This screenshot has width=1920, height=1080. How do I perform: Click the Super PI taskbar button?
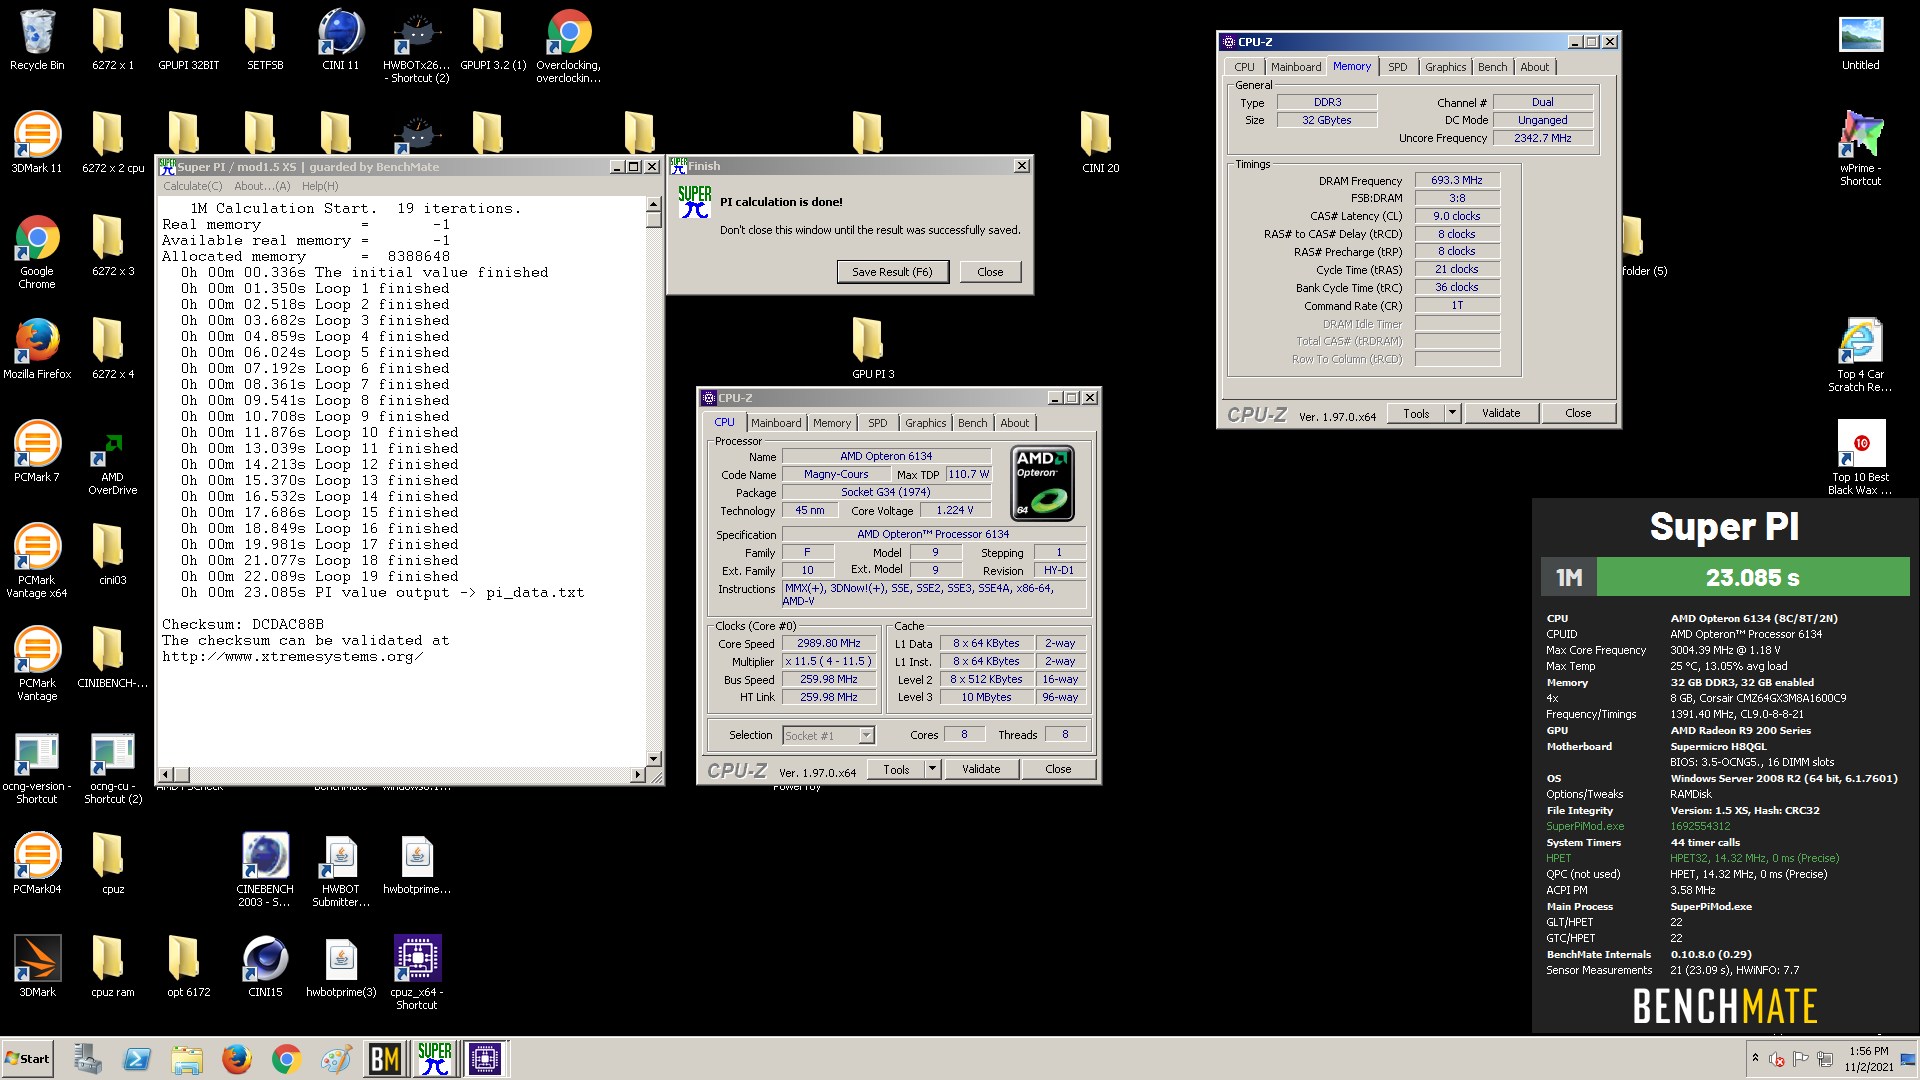(435, 1059)
